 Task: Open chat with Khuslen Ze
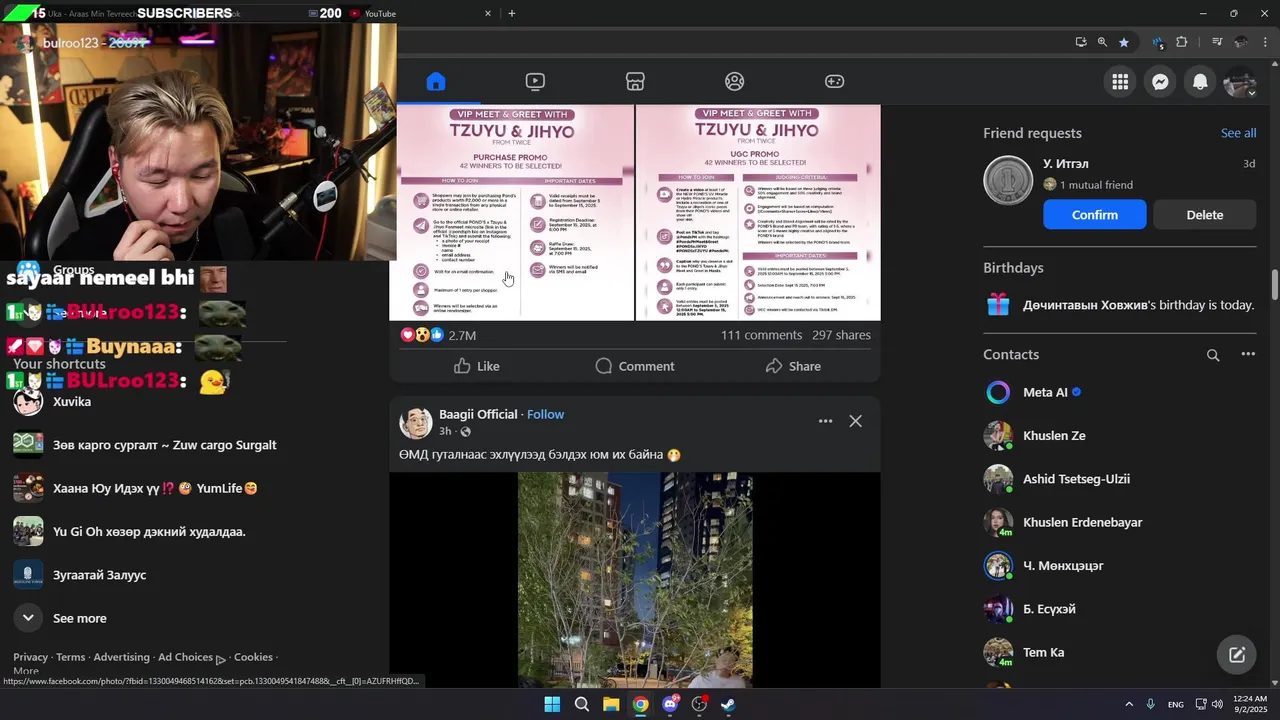pyautogui.click(x=1120, y=436)
